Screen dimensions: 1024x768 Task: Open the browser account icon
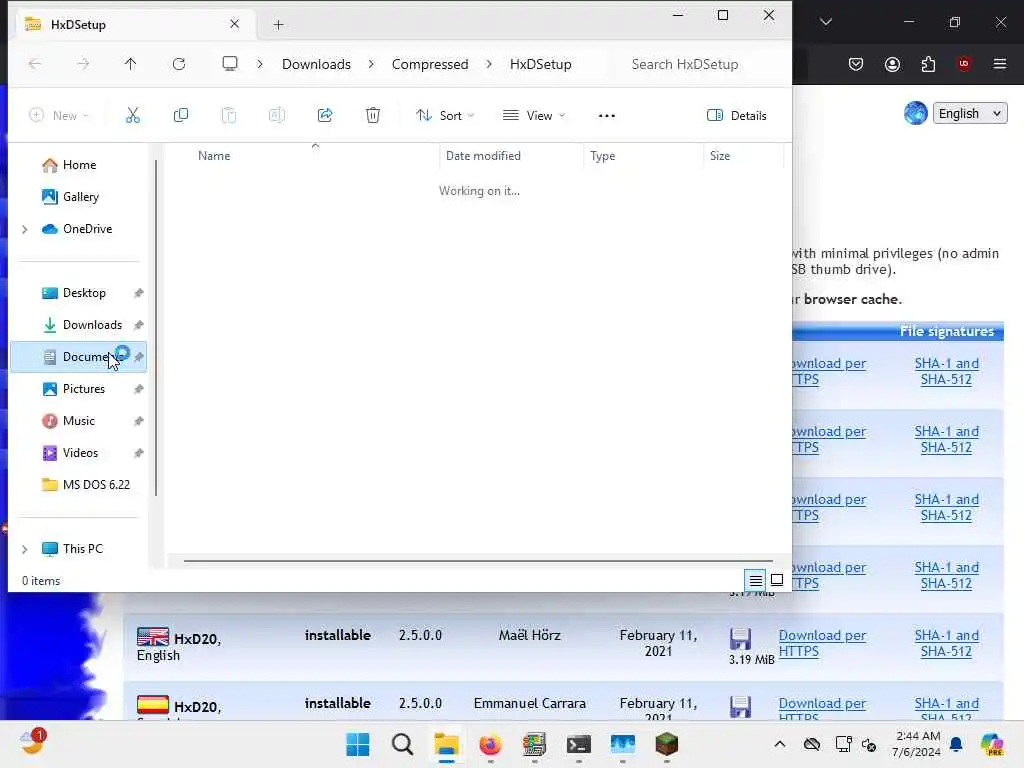point(892,64)
